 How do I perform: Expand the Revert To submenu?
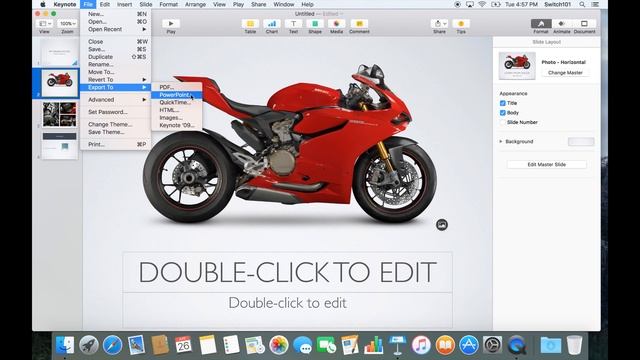click(116, 80)
